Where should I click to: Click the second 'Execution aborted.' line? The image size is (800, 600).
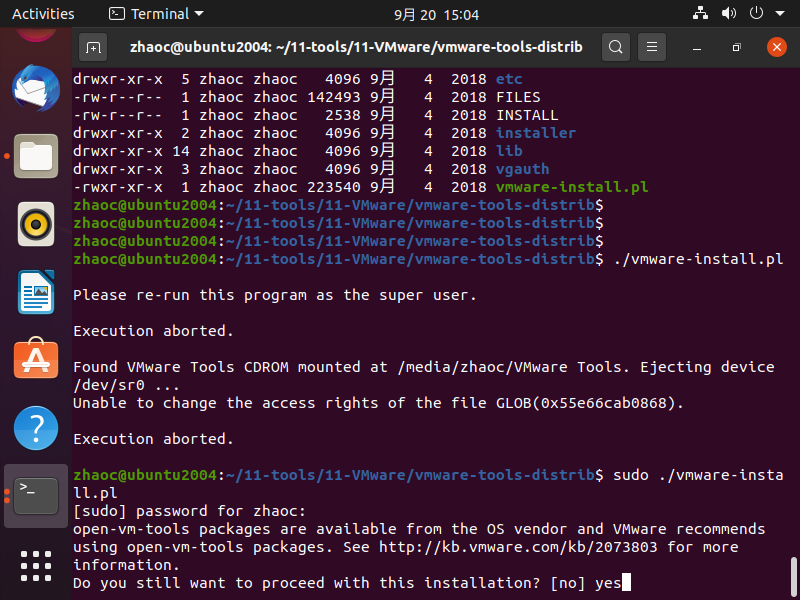click(153, 439)
